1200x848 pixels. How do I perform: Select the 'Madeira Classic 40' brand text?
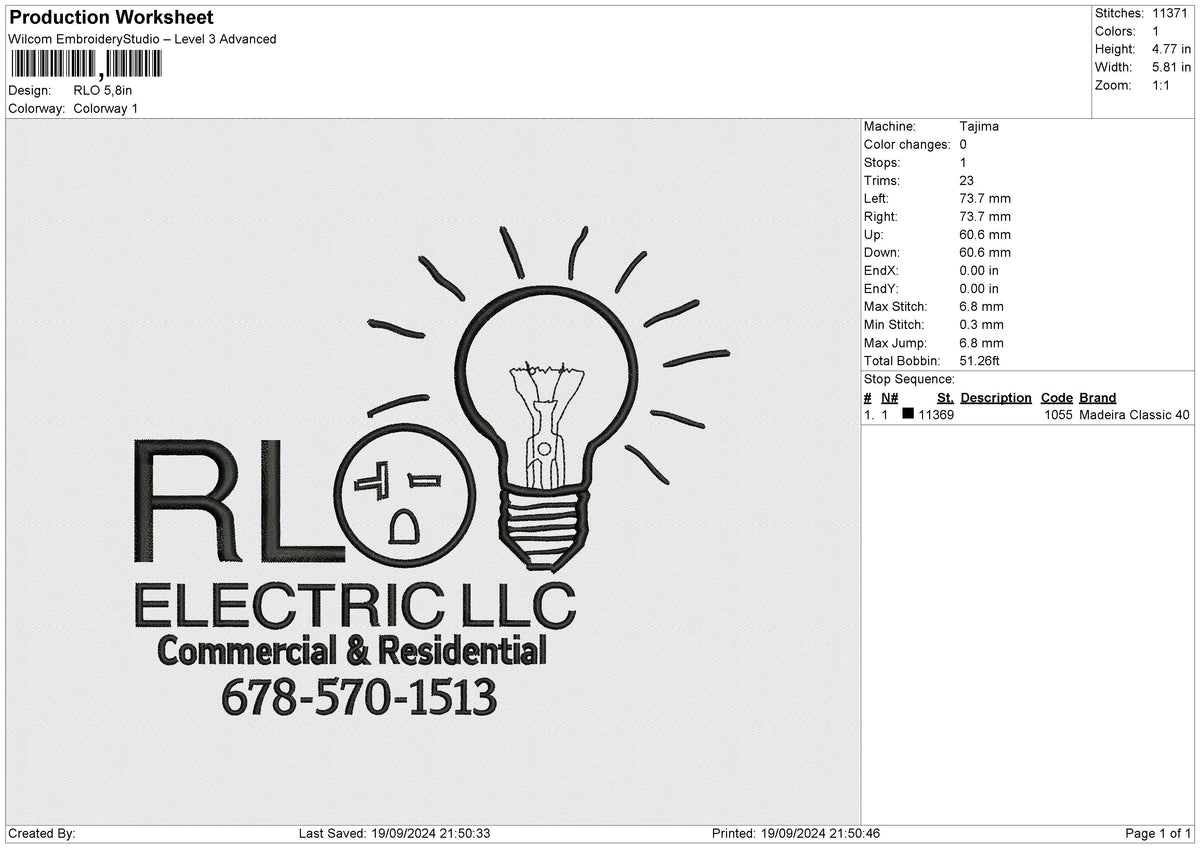click(1135, 415)
